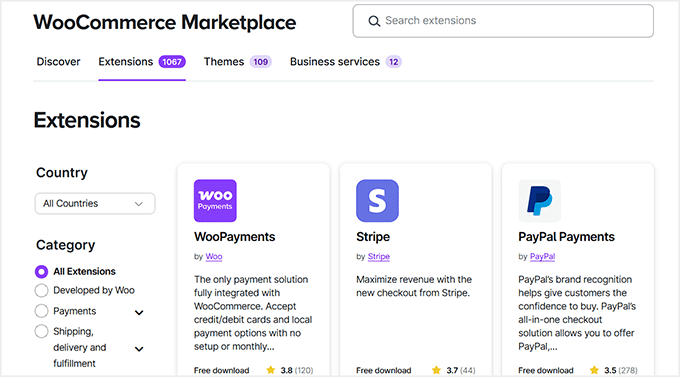Expand the Payments category chevron

pyautogui.click(x=139, y=312)
